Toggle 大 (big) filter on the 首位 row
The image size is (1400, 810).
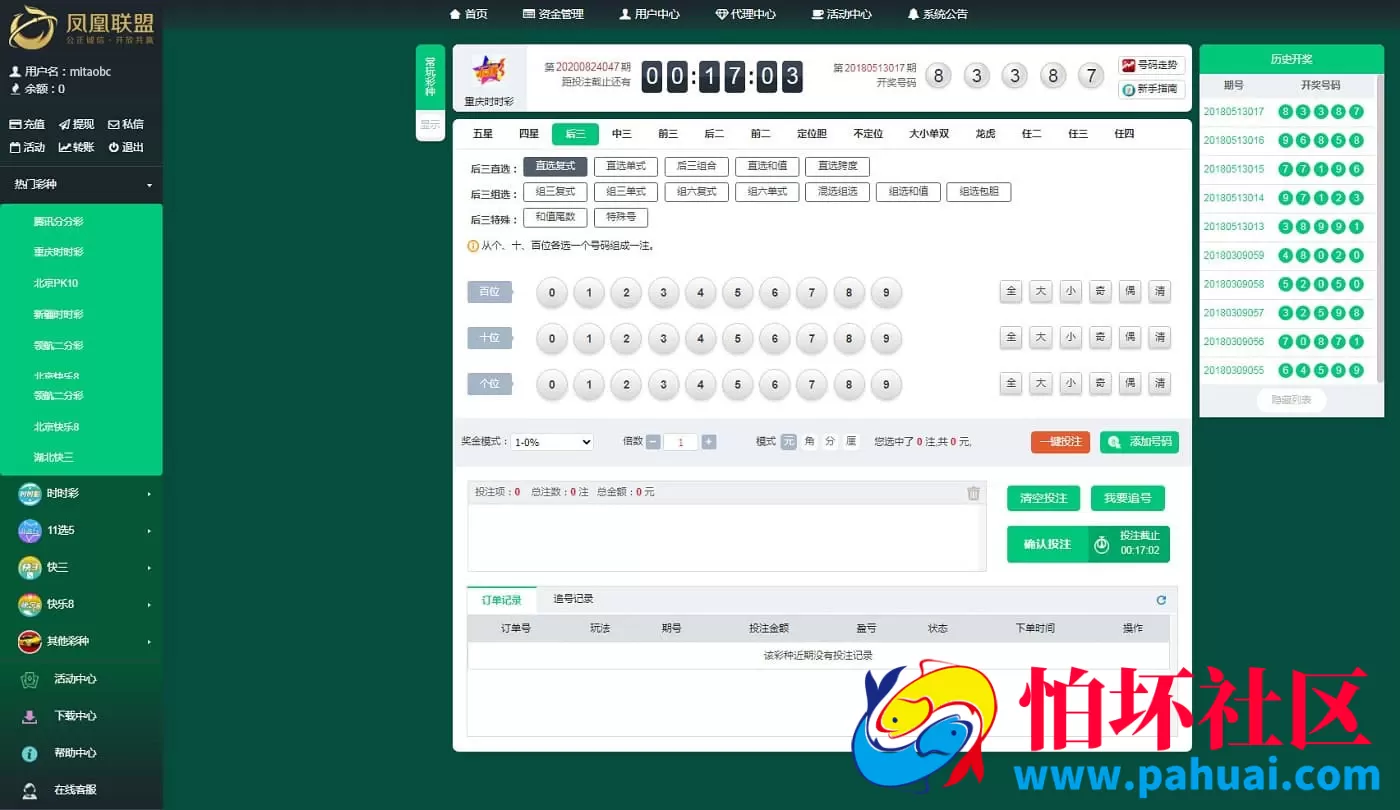click(x=1040, y=292)
